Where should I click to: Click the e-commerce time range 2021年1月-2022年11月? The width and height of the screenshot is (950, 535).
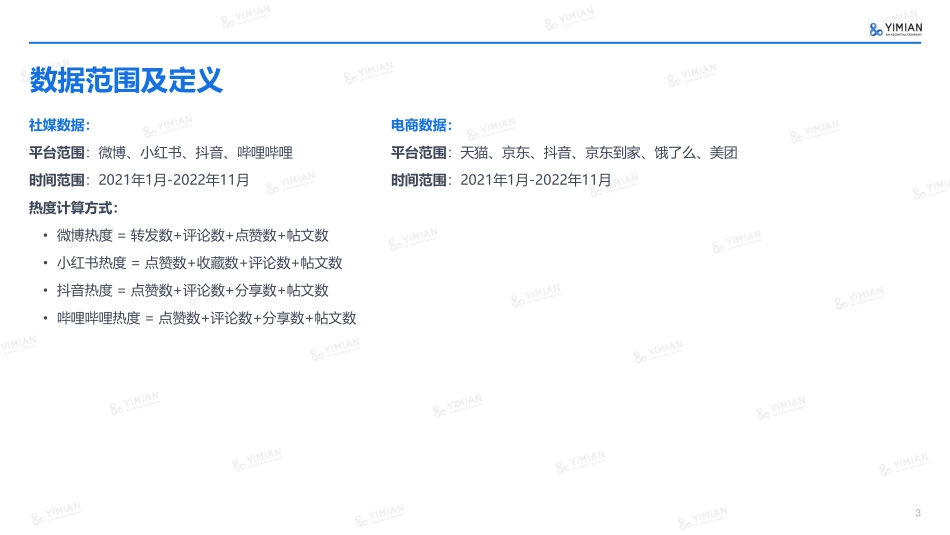click(536, 180)
